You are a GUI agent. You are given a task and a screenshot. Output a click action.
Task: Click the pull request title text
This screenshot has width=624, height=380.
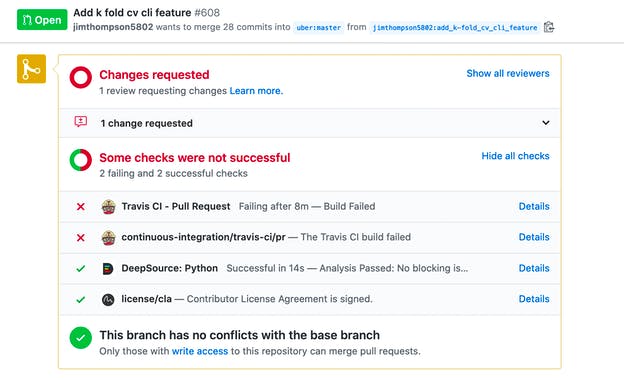(132, 13)
